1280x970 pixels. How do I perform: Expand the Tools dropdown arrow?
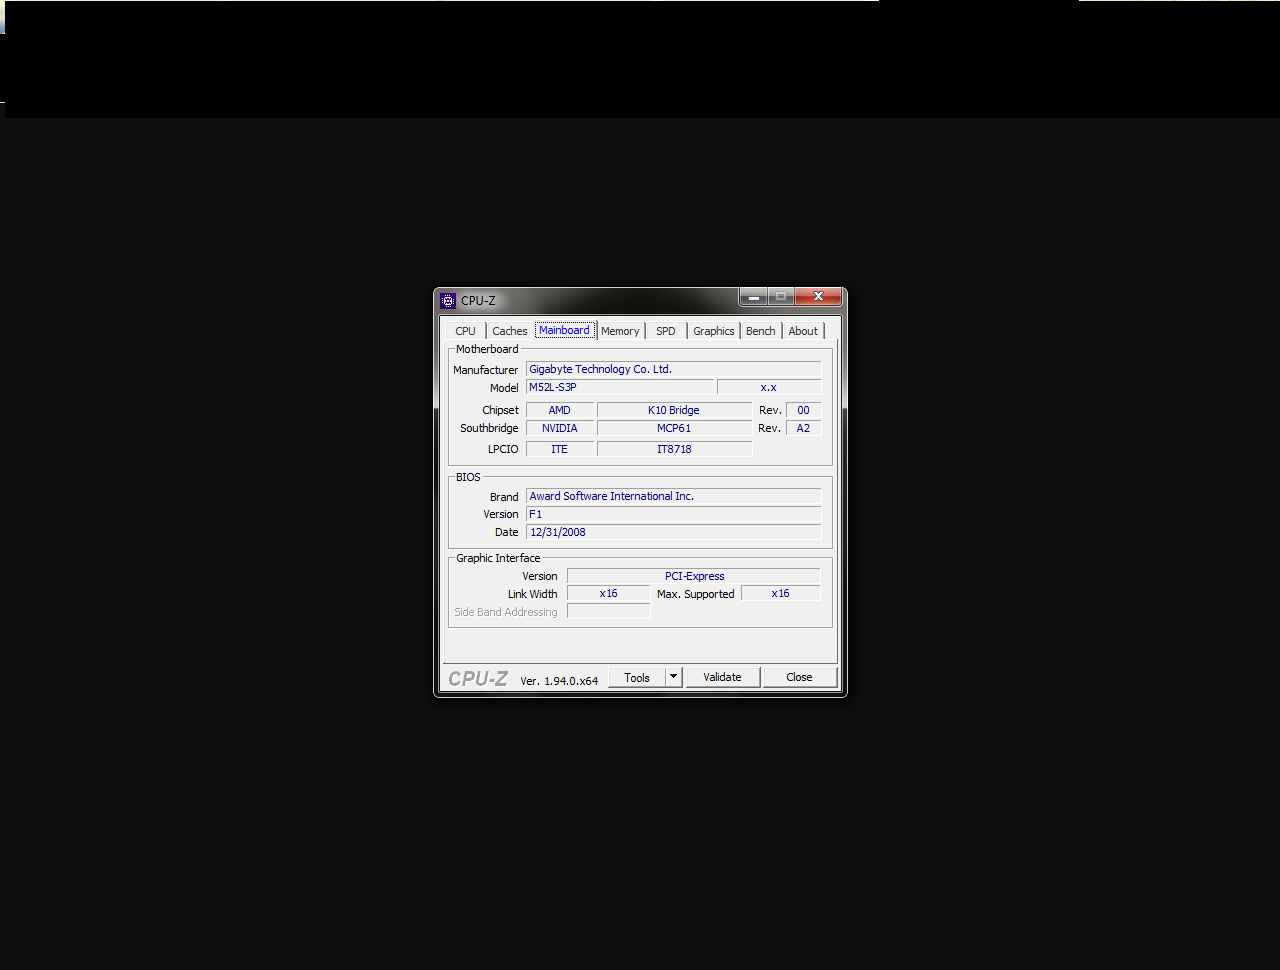674,677
